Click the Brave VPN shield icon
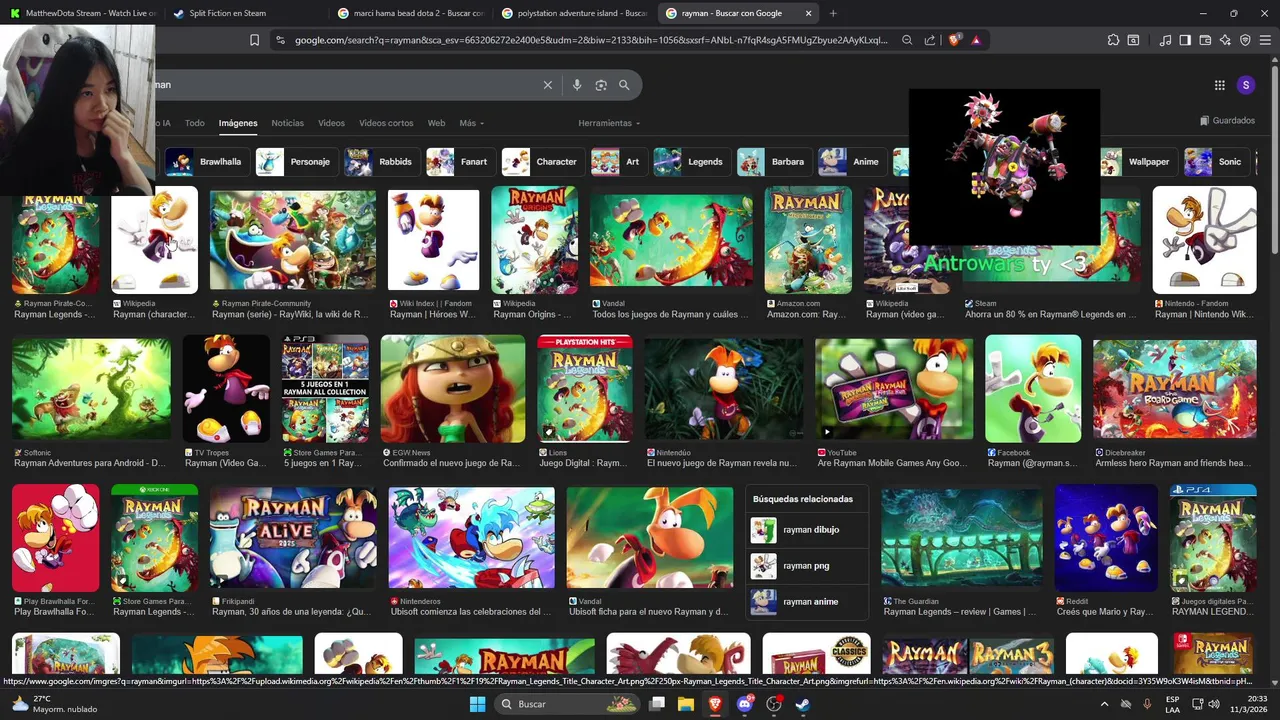 1245,40
